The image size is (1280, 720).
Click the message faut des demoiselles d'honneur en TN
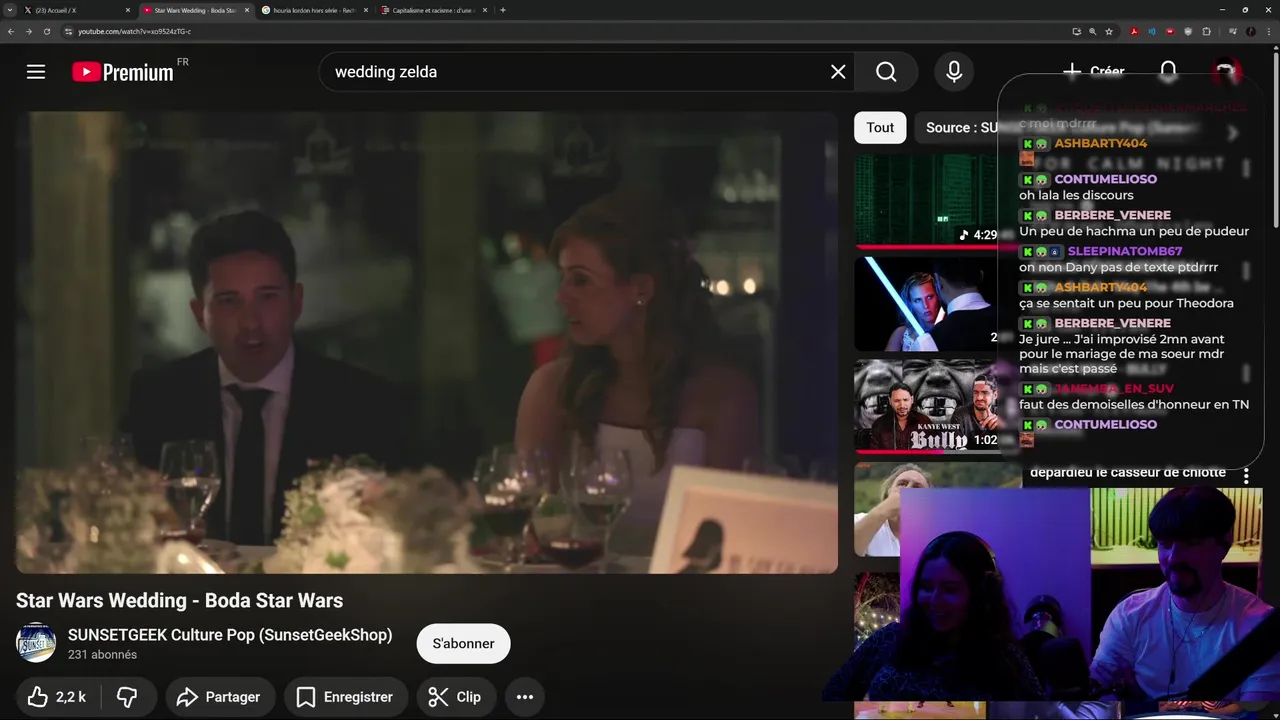tap(1134, 405)
